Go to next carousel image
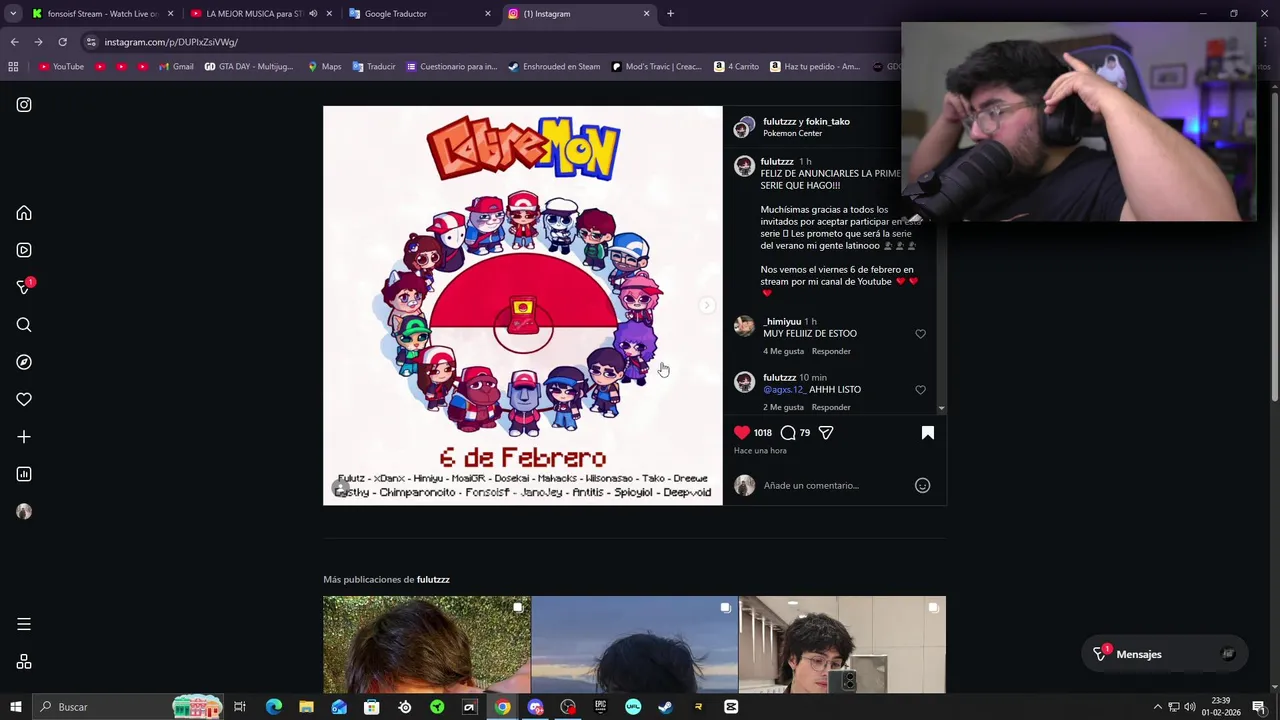Image resolution: width=1280 pixels, height=720 pixels. 706,306
